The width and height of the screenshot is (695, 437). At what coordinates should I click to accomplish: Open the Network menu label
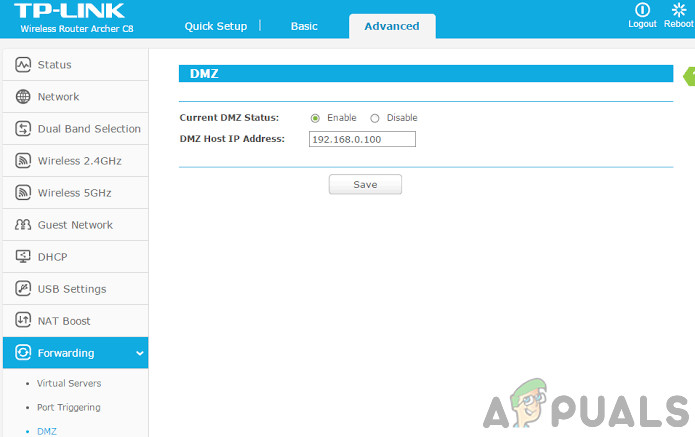59,97
